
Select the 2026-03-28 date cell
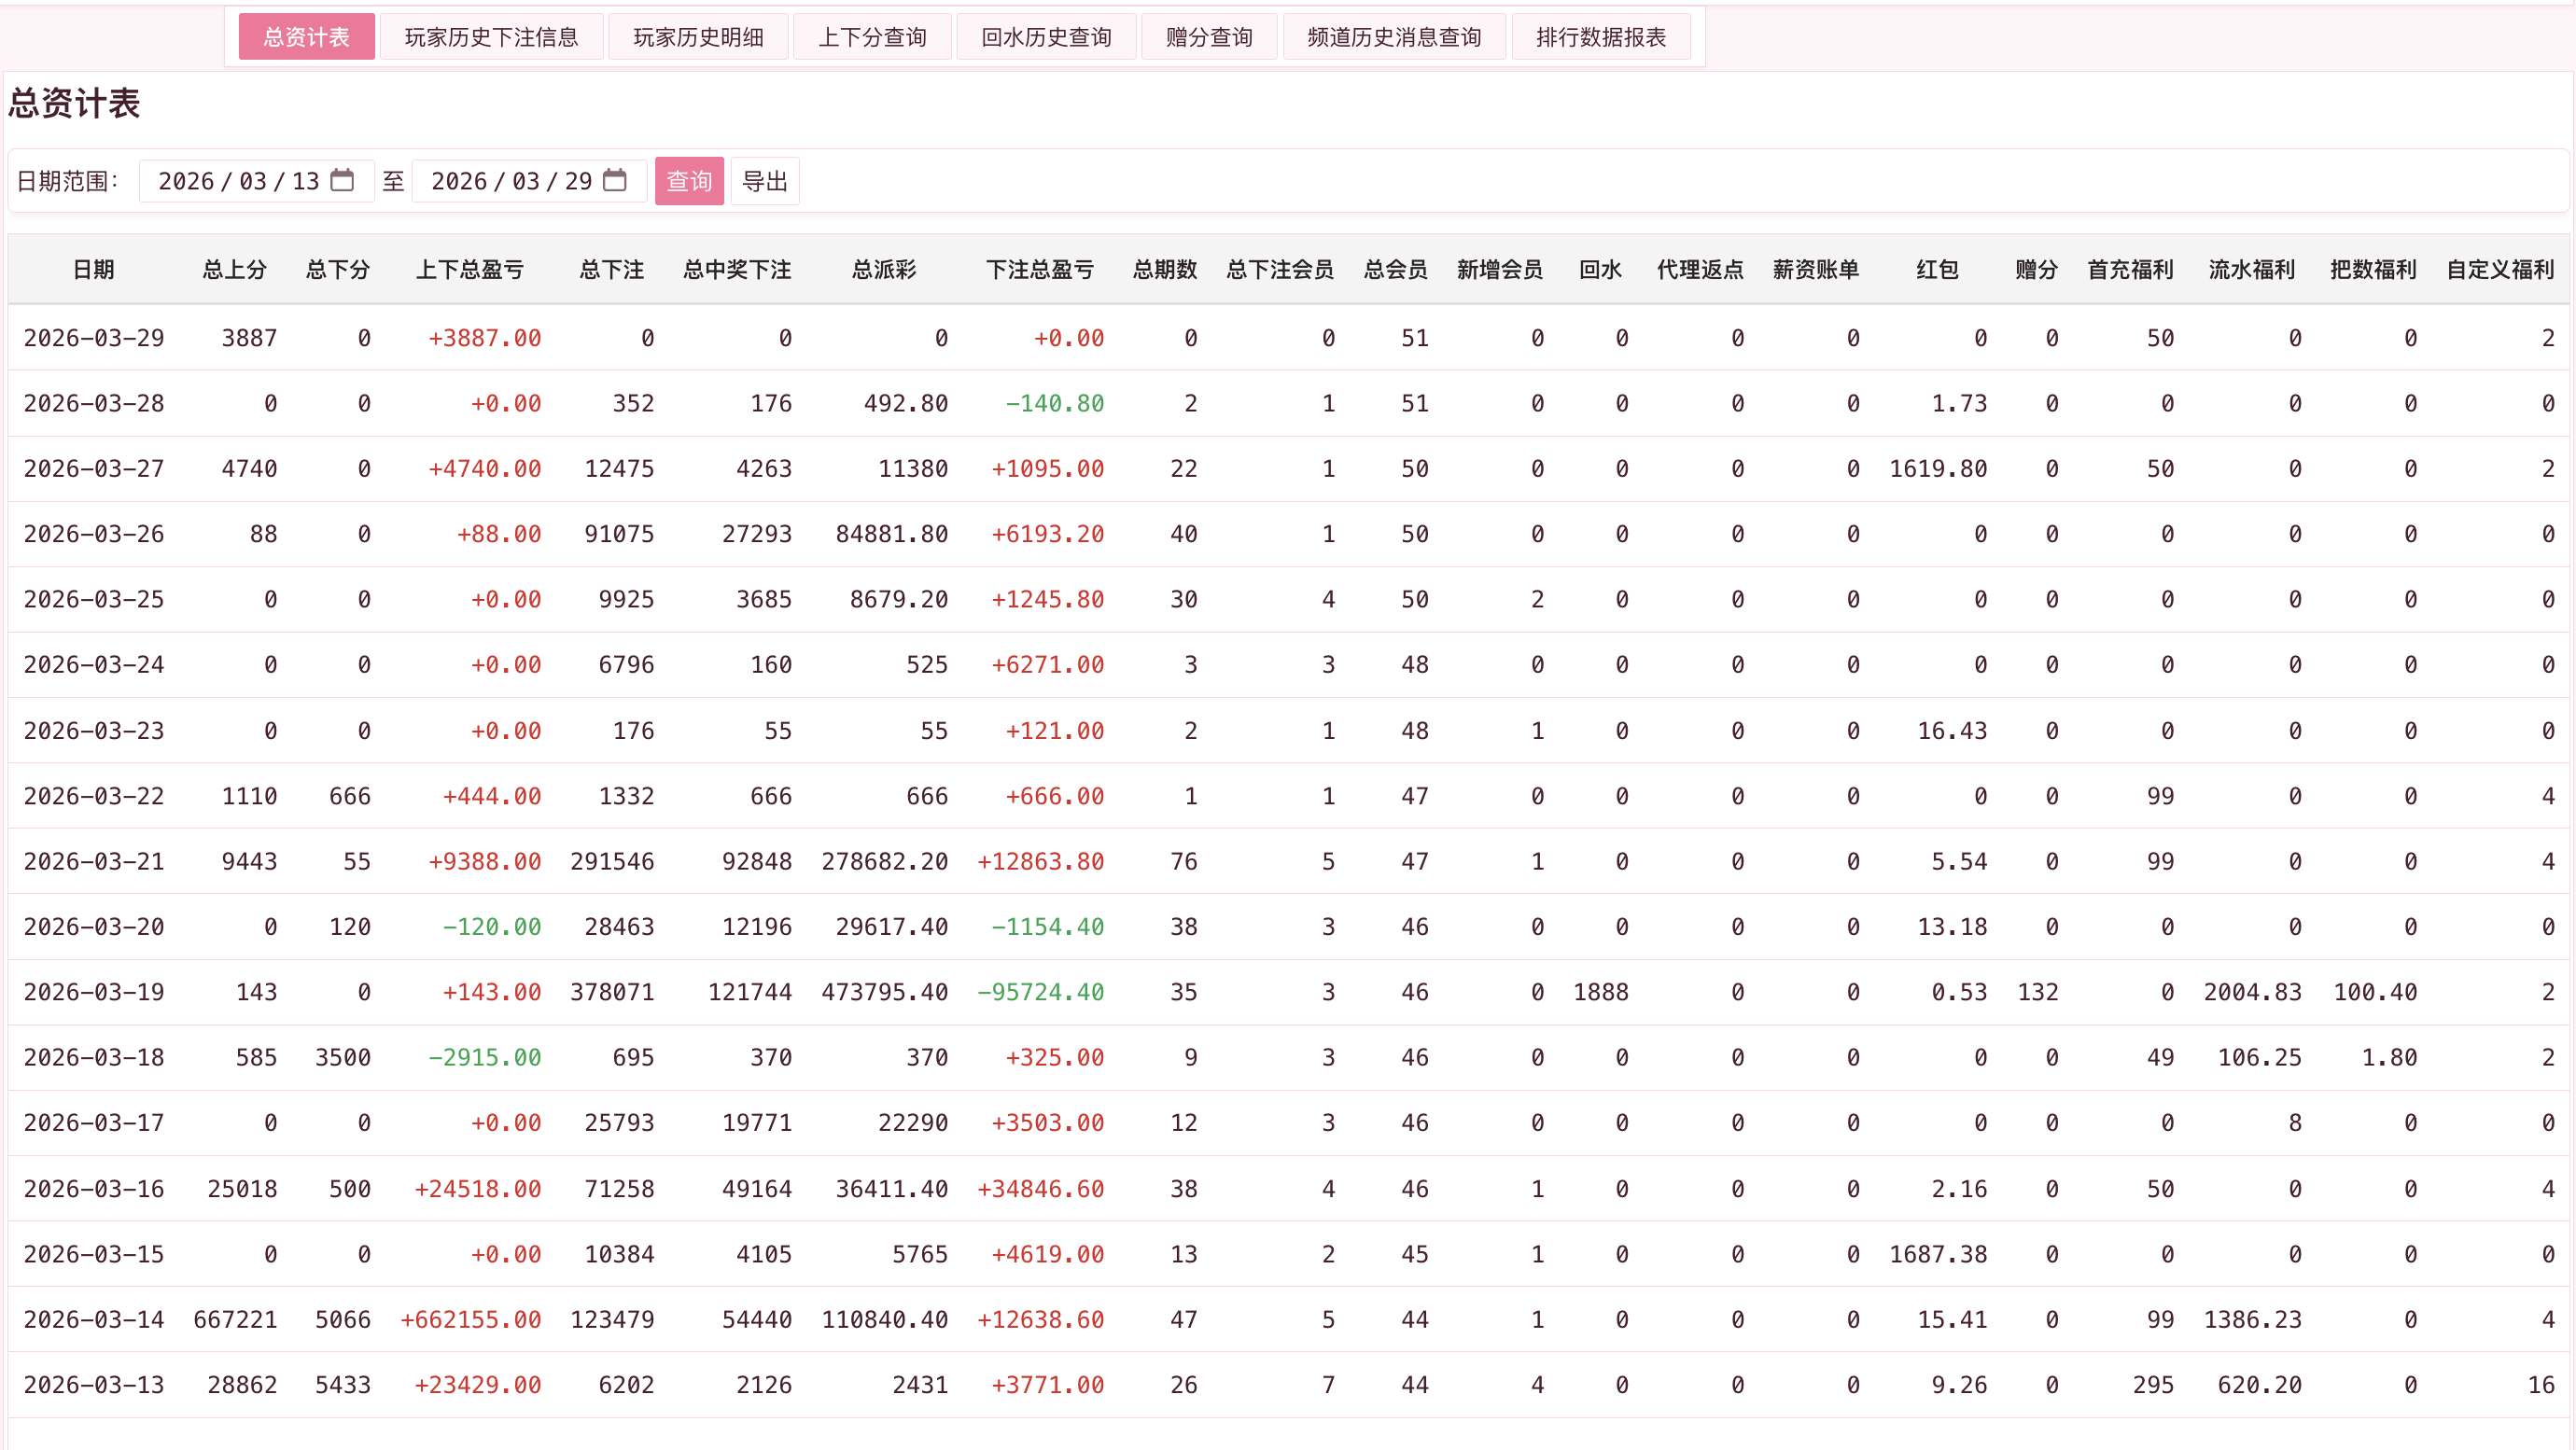[94, 403]
